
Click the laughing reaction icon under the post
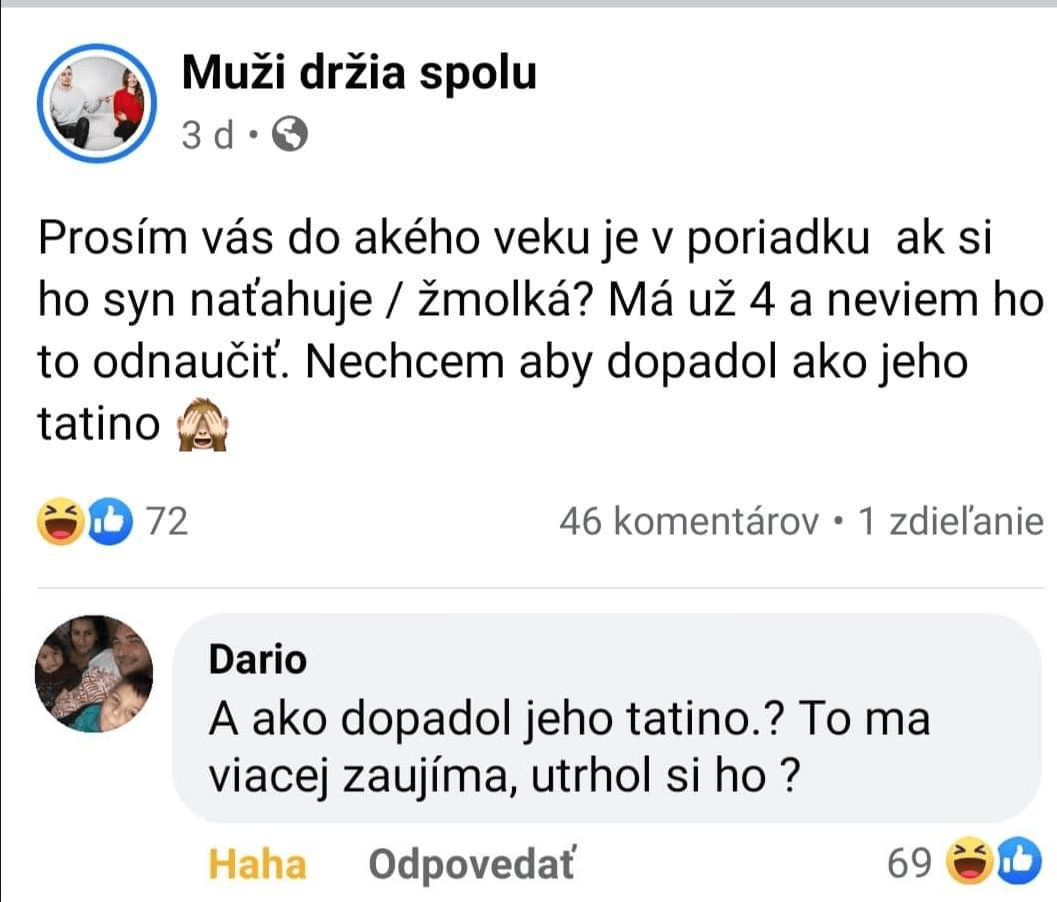pos(59,521)
